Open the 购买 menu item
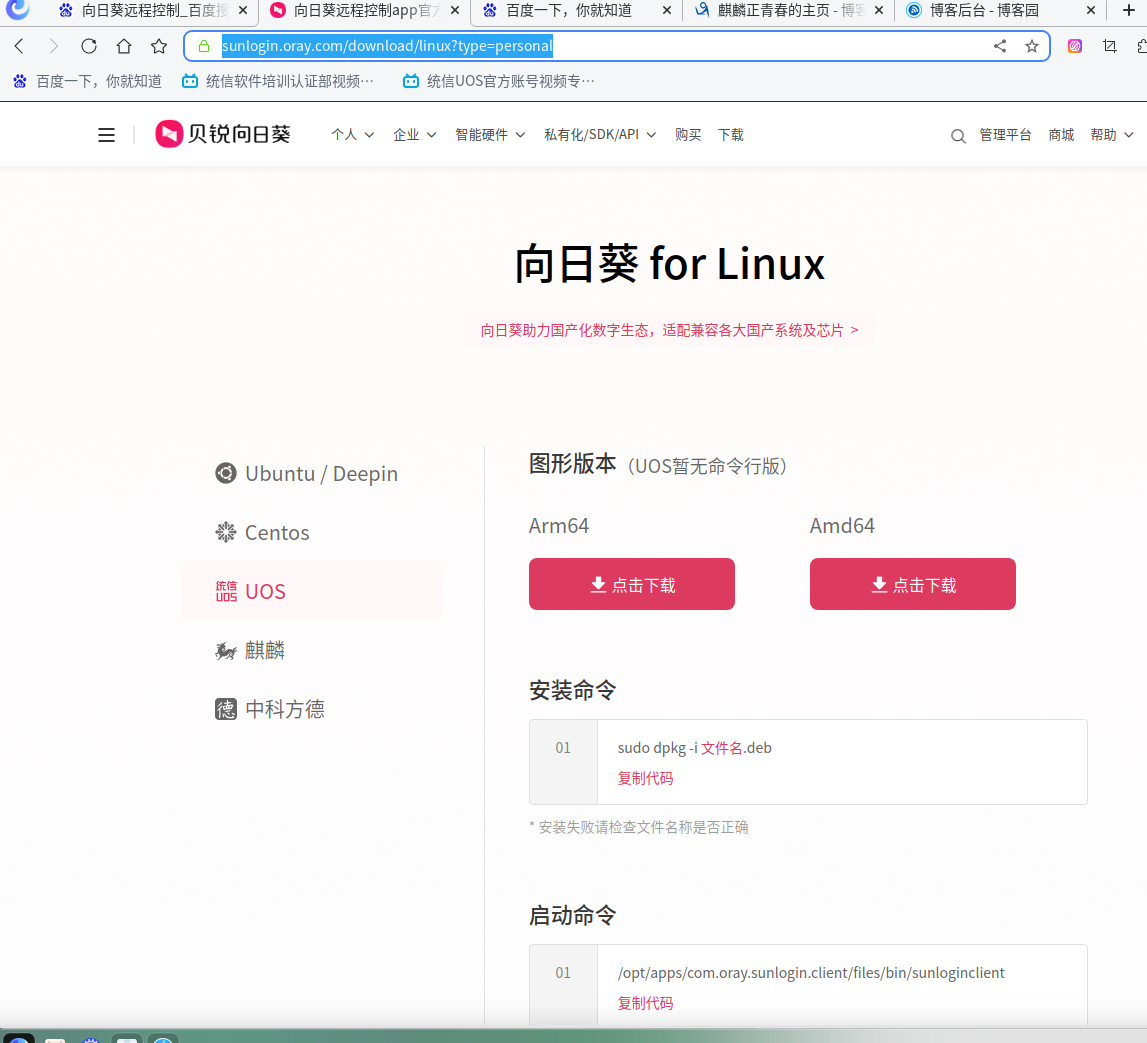The height and width of the screenshot is (1043, 1147). pyautogui.click(x=688, y=135)
